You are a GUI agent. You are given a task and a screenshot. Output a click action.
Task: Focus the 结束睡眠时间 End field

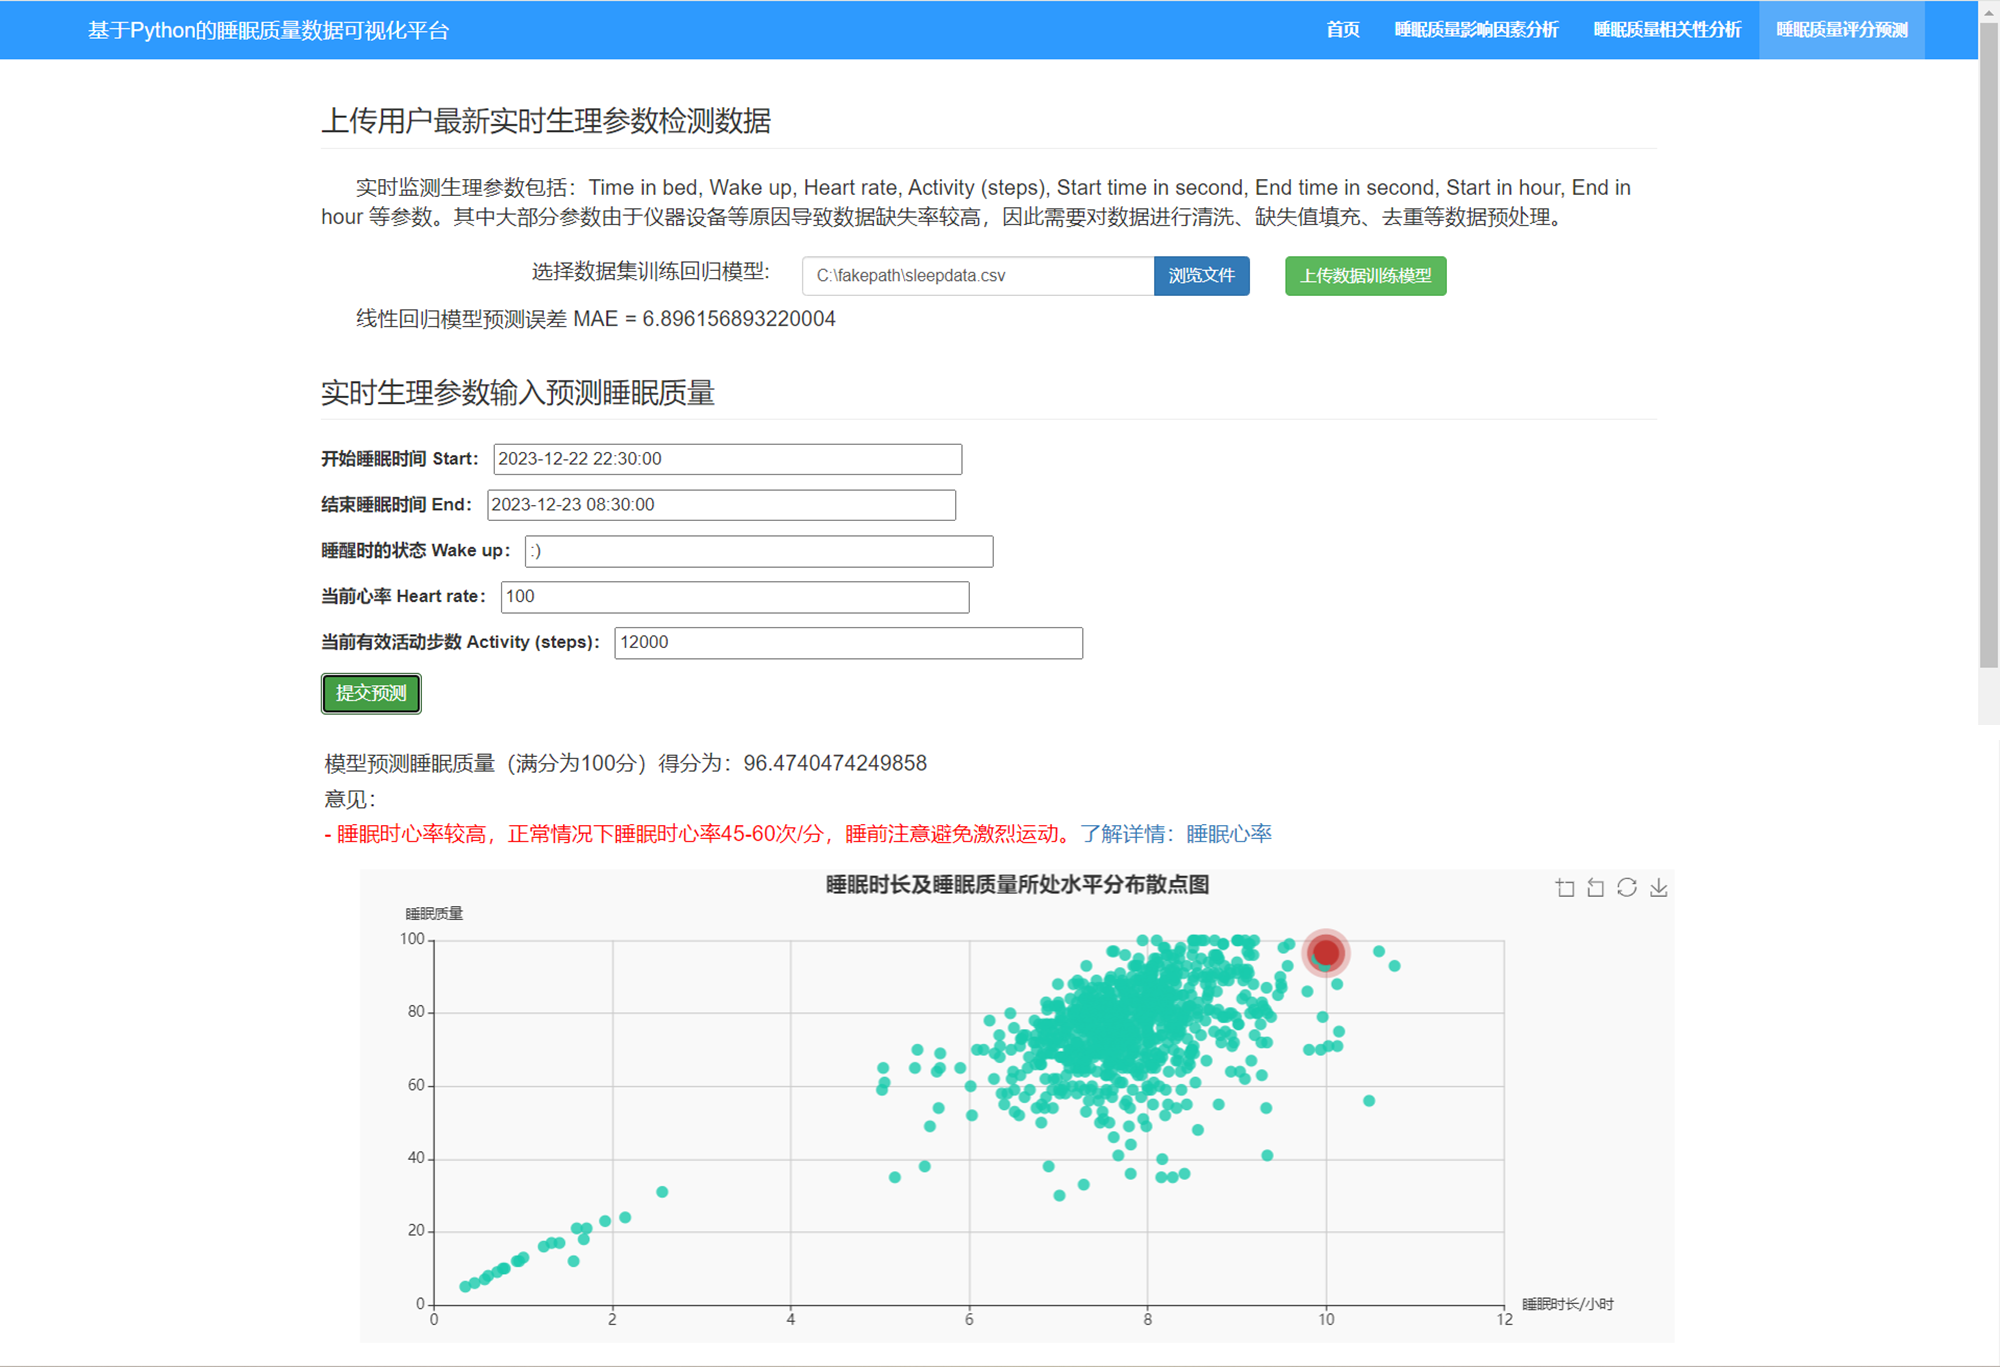721,505
